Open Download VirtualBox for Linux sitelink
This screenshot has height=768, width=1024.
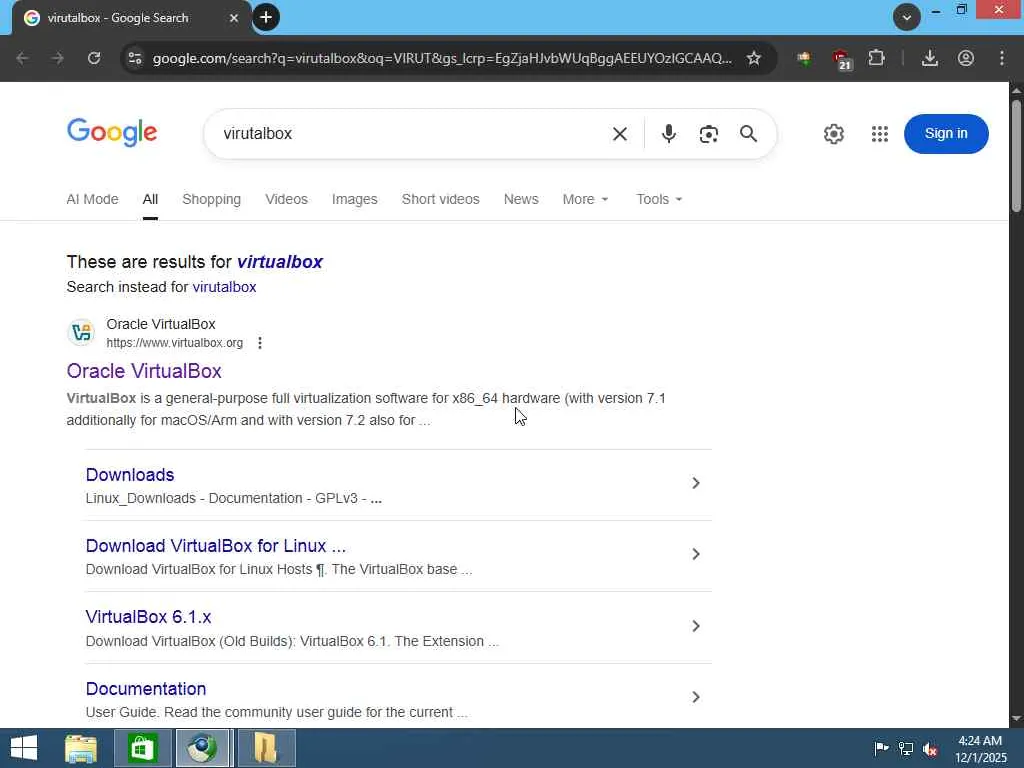click(216, 546)
